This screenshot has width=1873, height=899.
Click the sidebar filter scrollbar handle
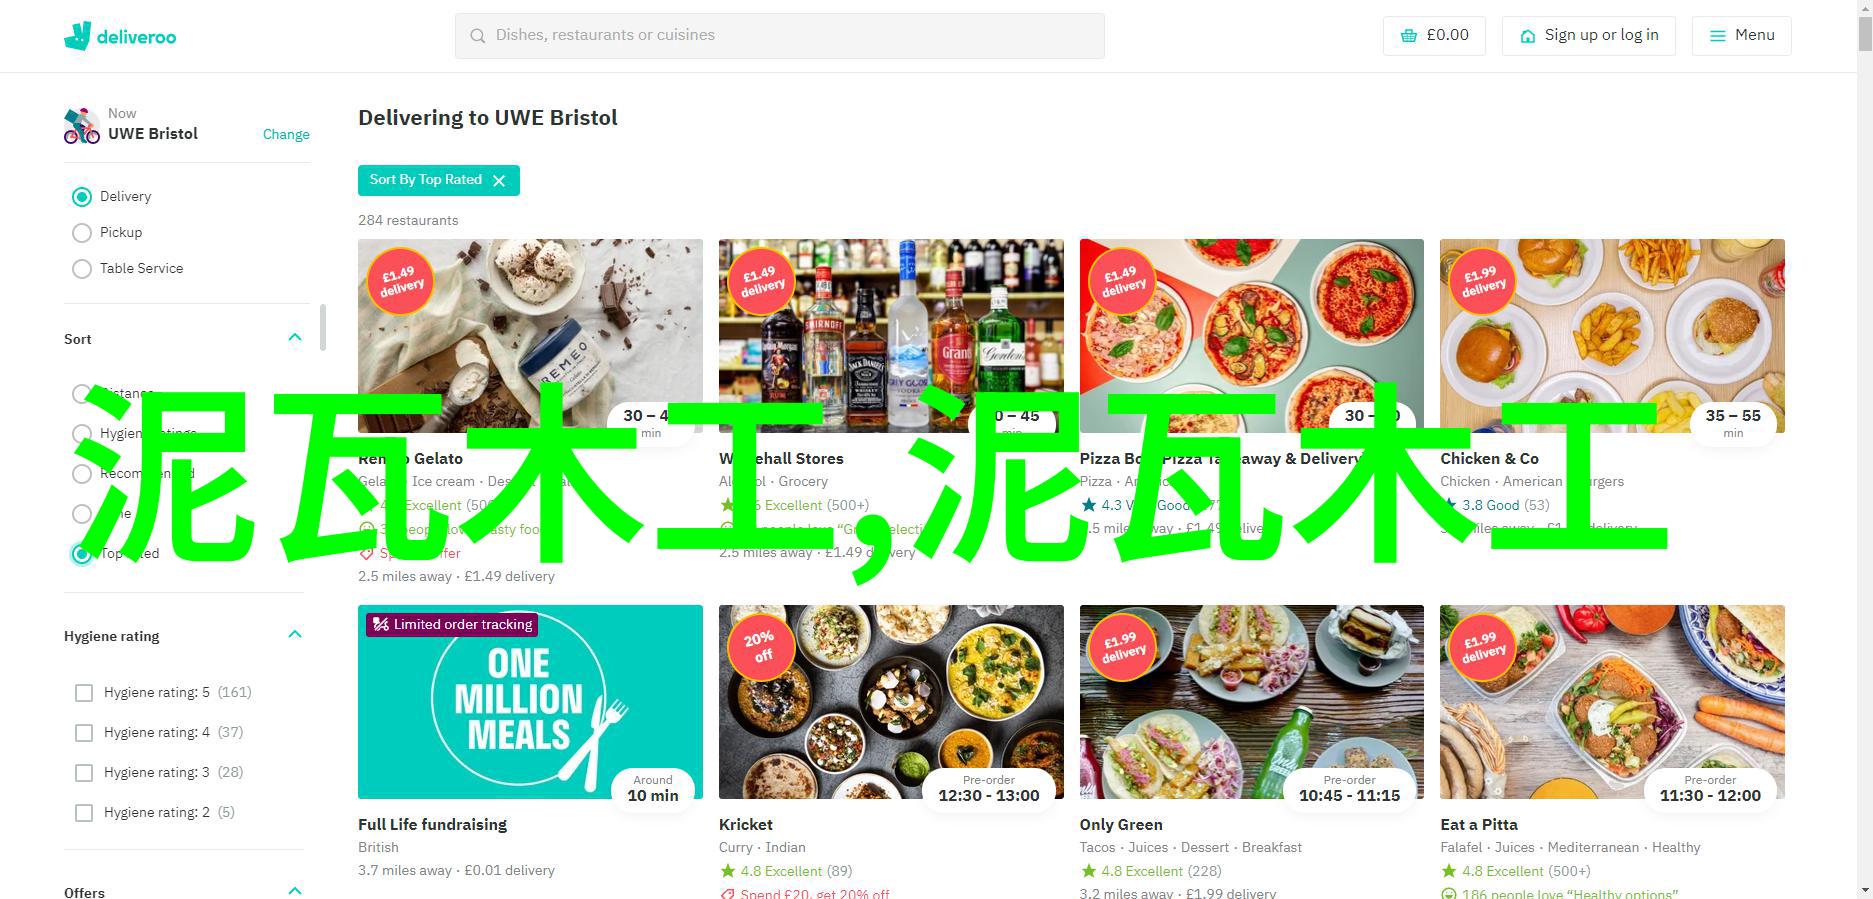tap(323, 328)
